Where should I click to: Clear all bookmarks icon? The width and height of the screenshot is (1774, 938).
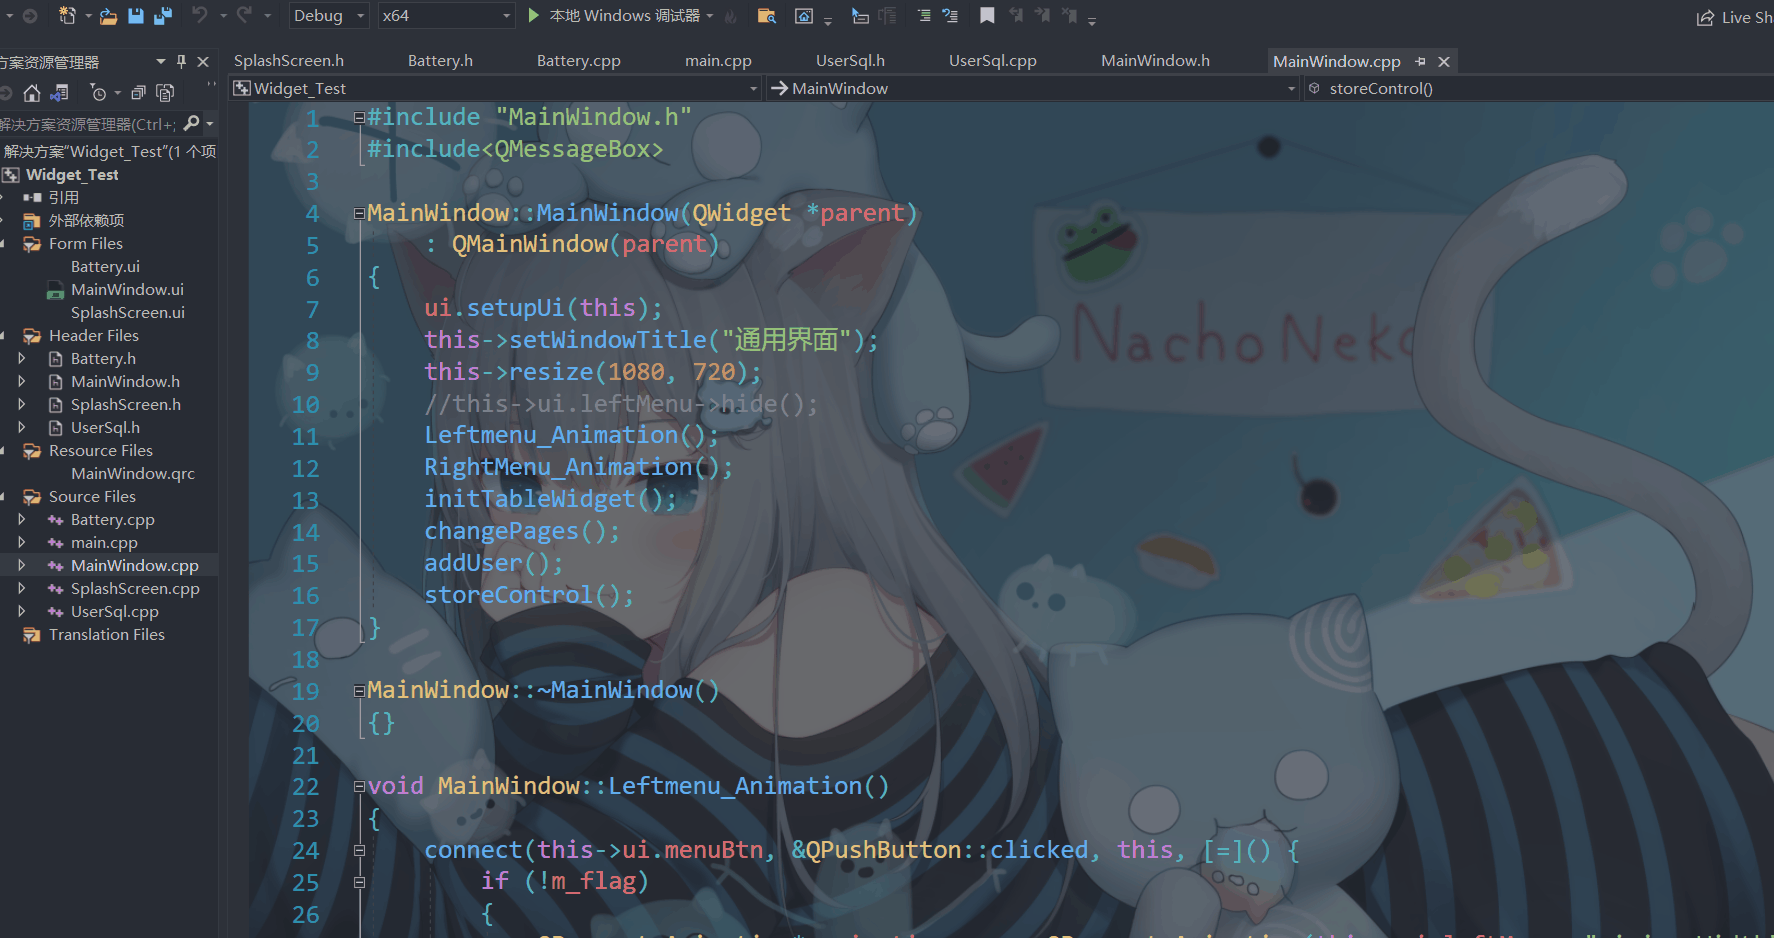tap(1069, 16)
